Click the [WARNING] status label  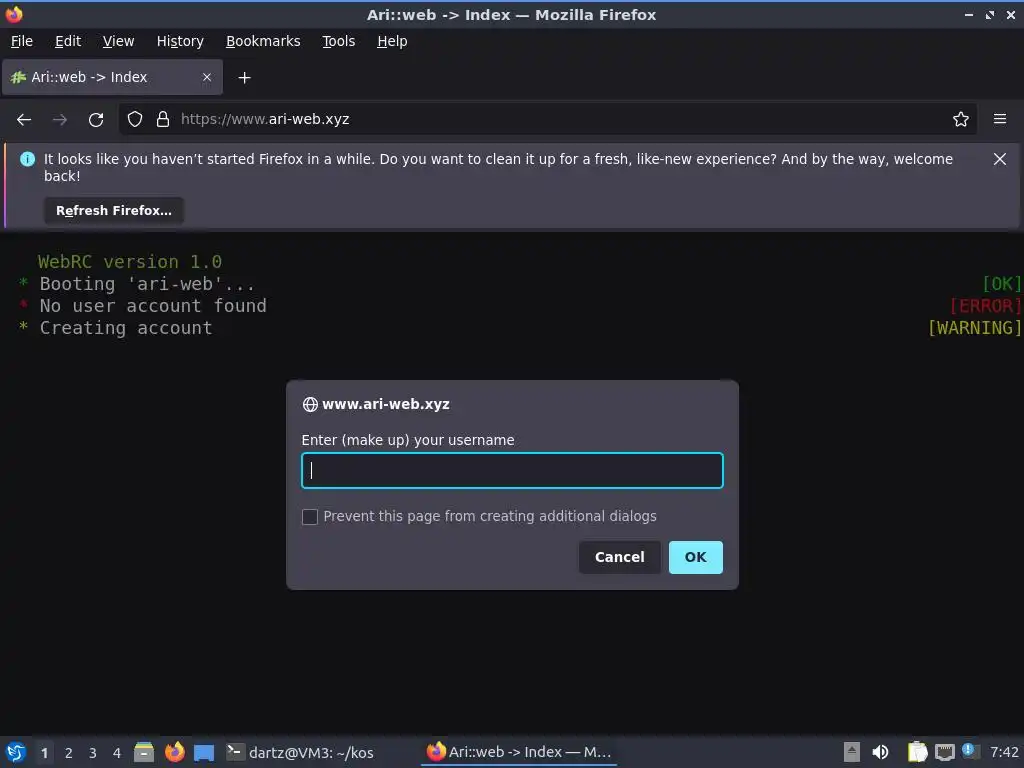[x=974, y=328]
